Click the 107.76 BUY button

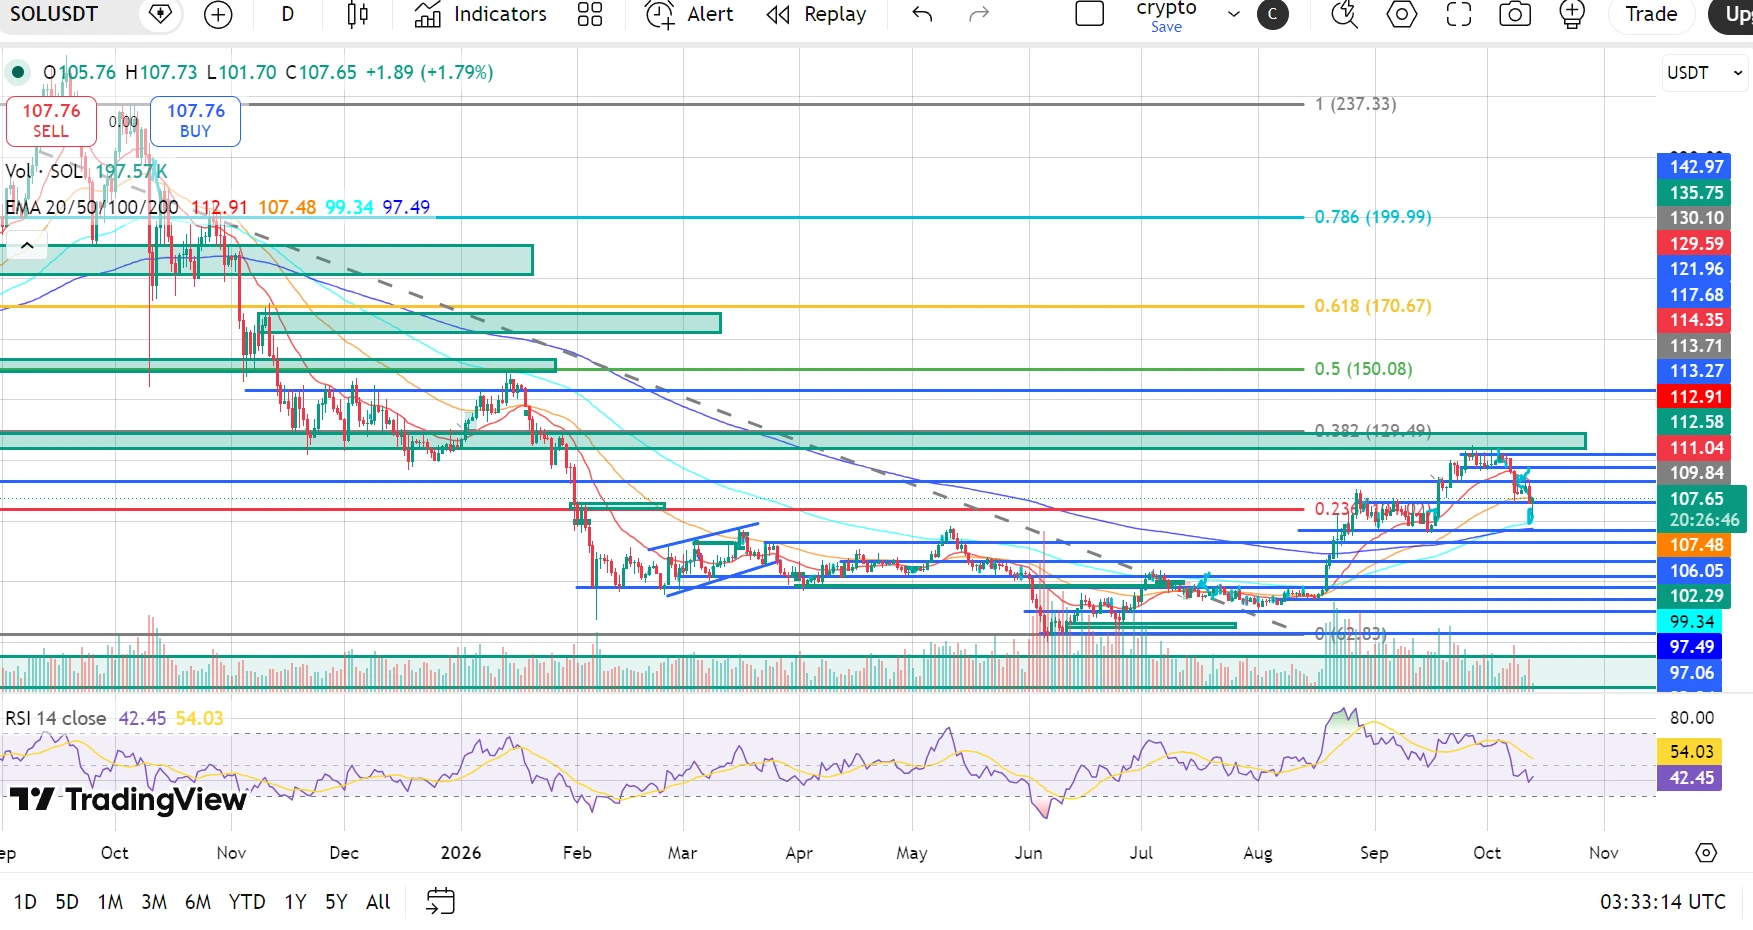click(x=195, y=121)
